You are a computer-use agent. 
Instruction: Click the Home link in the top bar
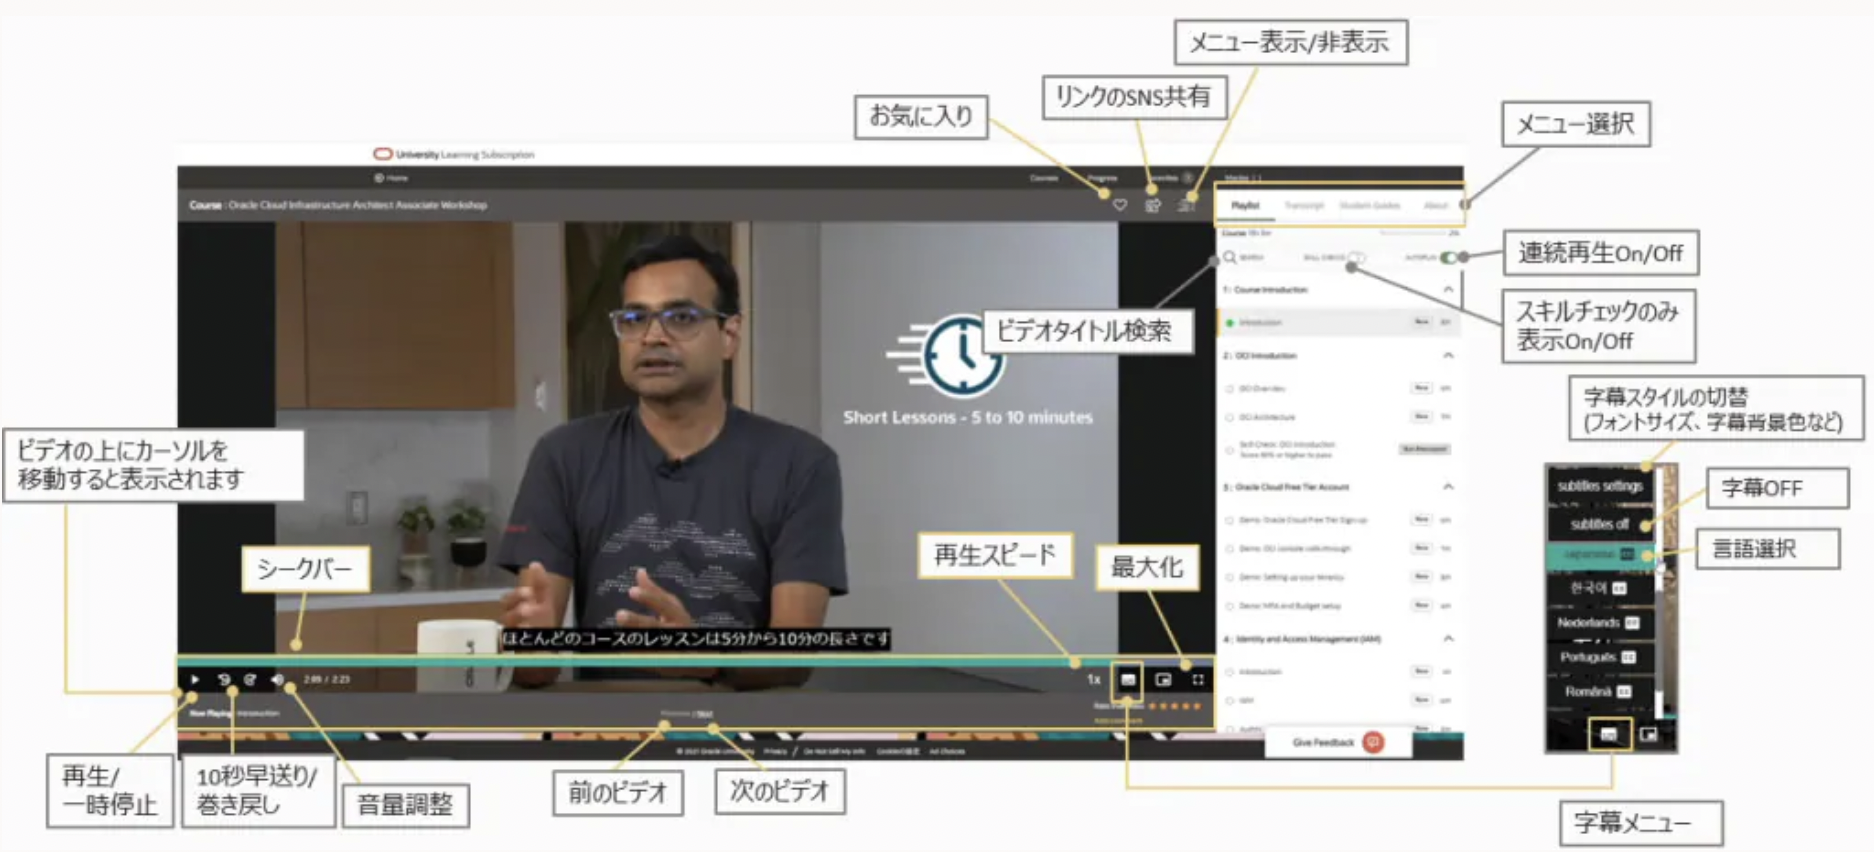coord(391,178)
